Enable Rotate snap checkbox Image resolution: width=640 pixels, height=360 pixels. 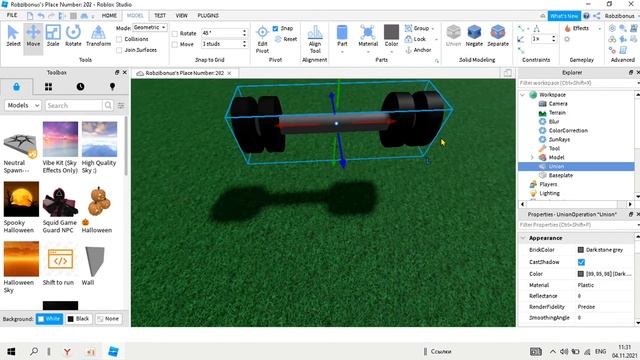click(175, 33)
